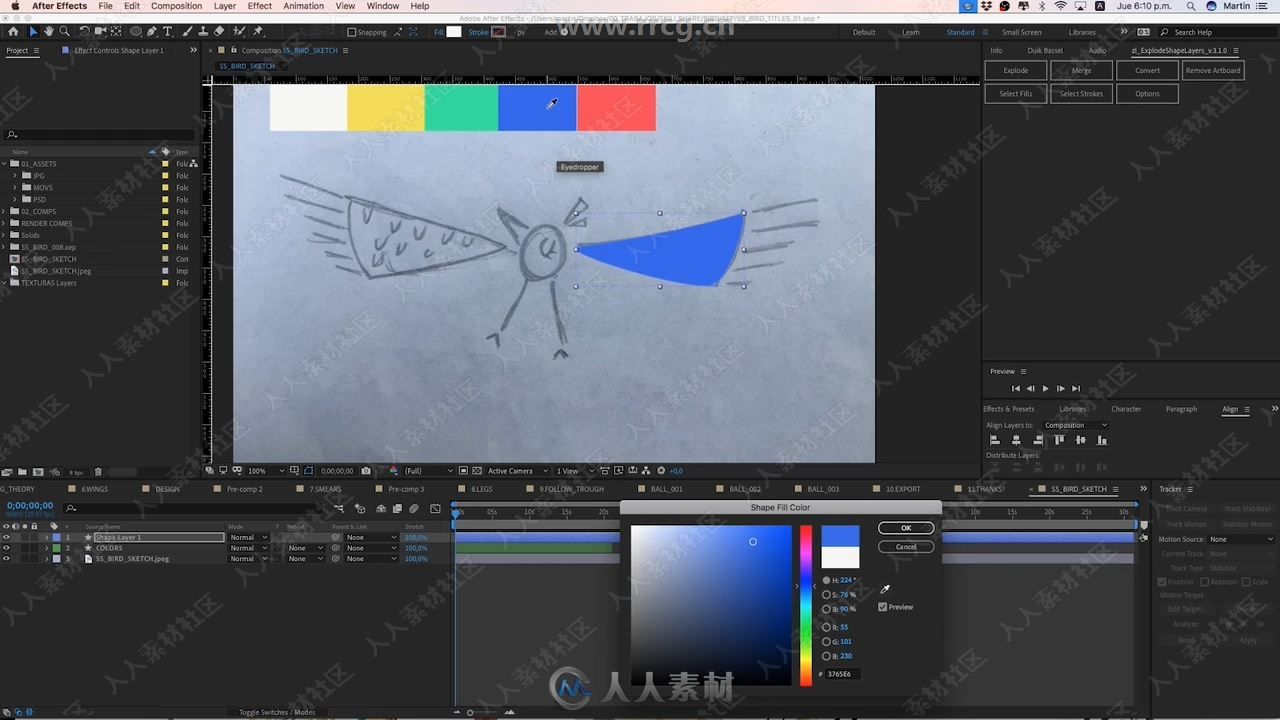
Task: Open the Align Layers to Composition dropdown
Action: pyautogui.click(x=1076, y=425)
